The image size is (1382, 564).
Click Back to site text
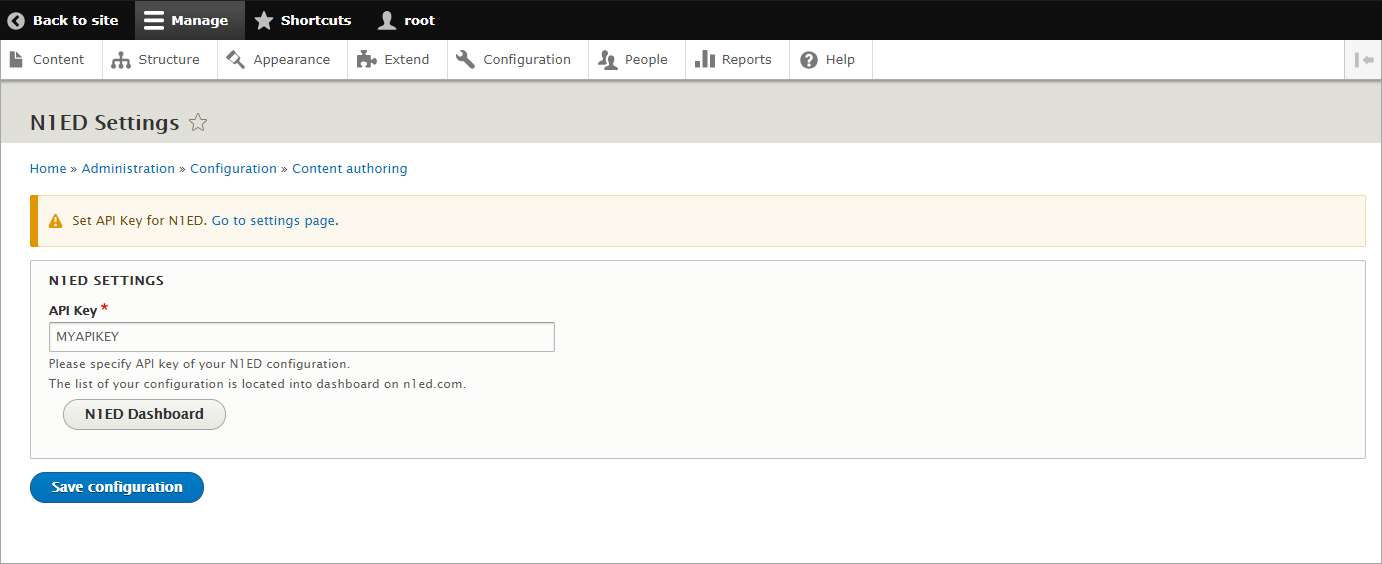click(x=75, y=20)
